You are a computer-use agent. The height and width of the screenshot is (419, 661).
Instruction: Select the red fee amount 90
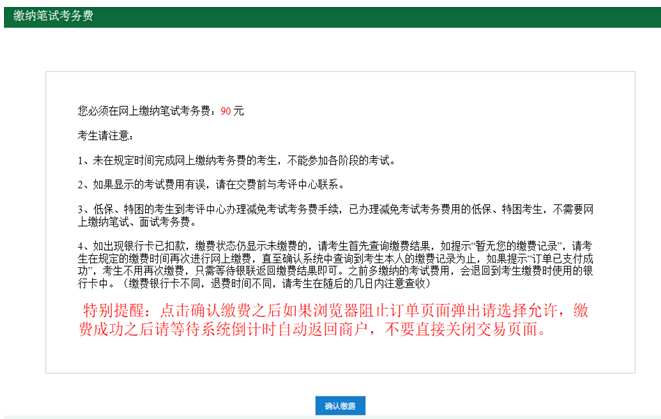[x=225, y=110]
